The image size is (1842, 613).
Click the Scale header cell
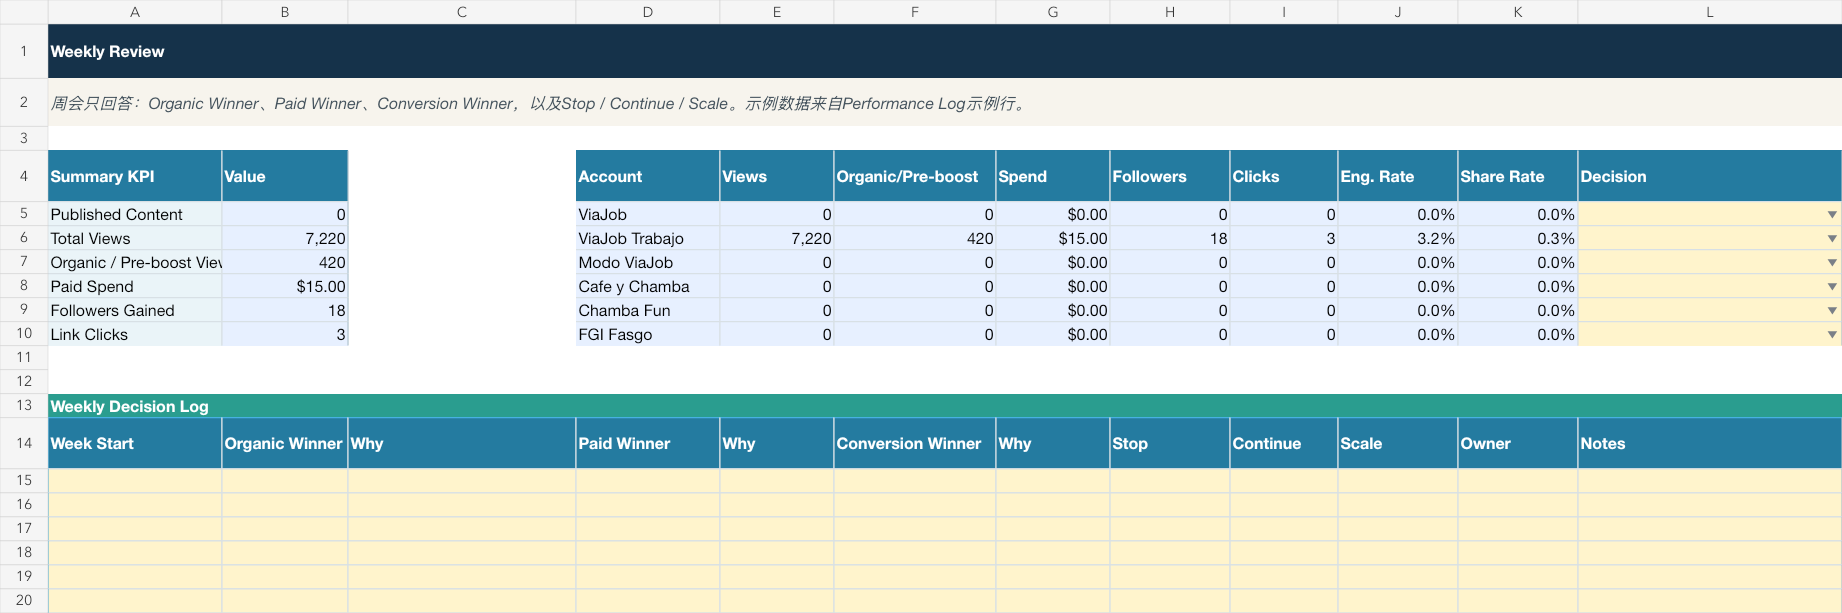[1398, 443]
